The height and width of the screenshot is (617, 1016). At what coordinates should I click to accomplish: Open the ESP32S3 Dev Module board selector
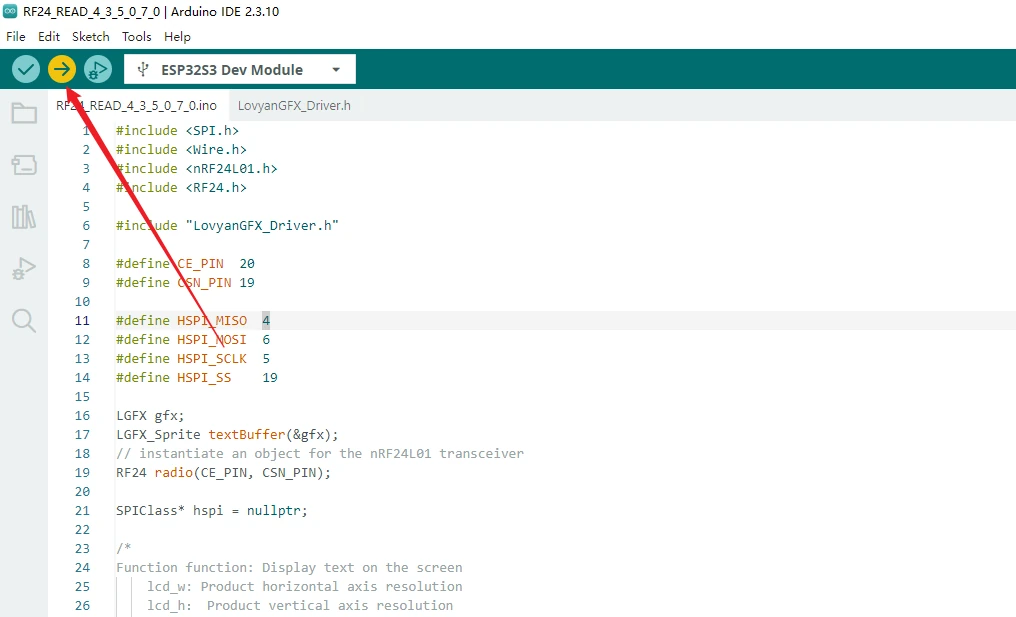coord(240,69)
